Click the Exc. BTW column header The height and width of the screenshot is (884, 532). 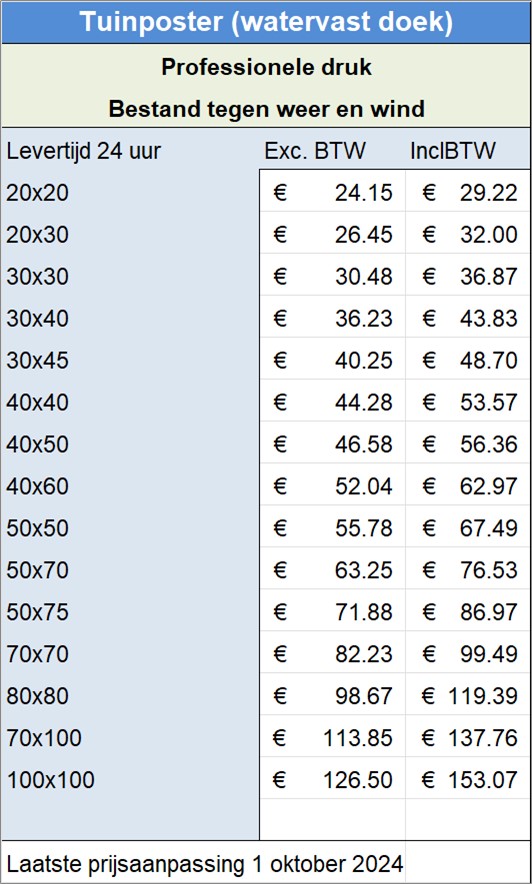(315, 151)
